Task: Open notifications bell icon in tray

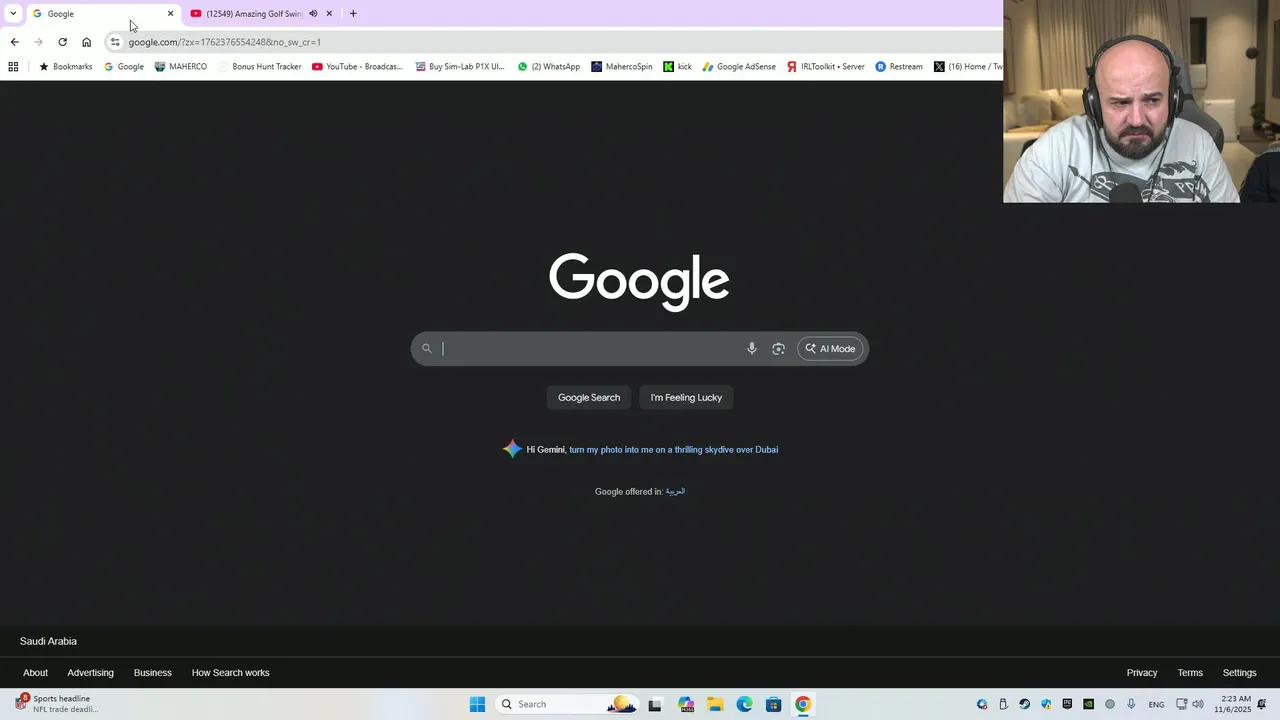Action: pos(1262,704)
